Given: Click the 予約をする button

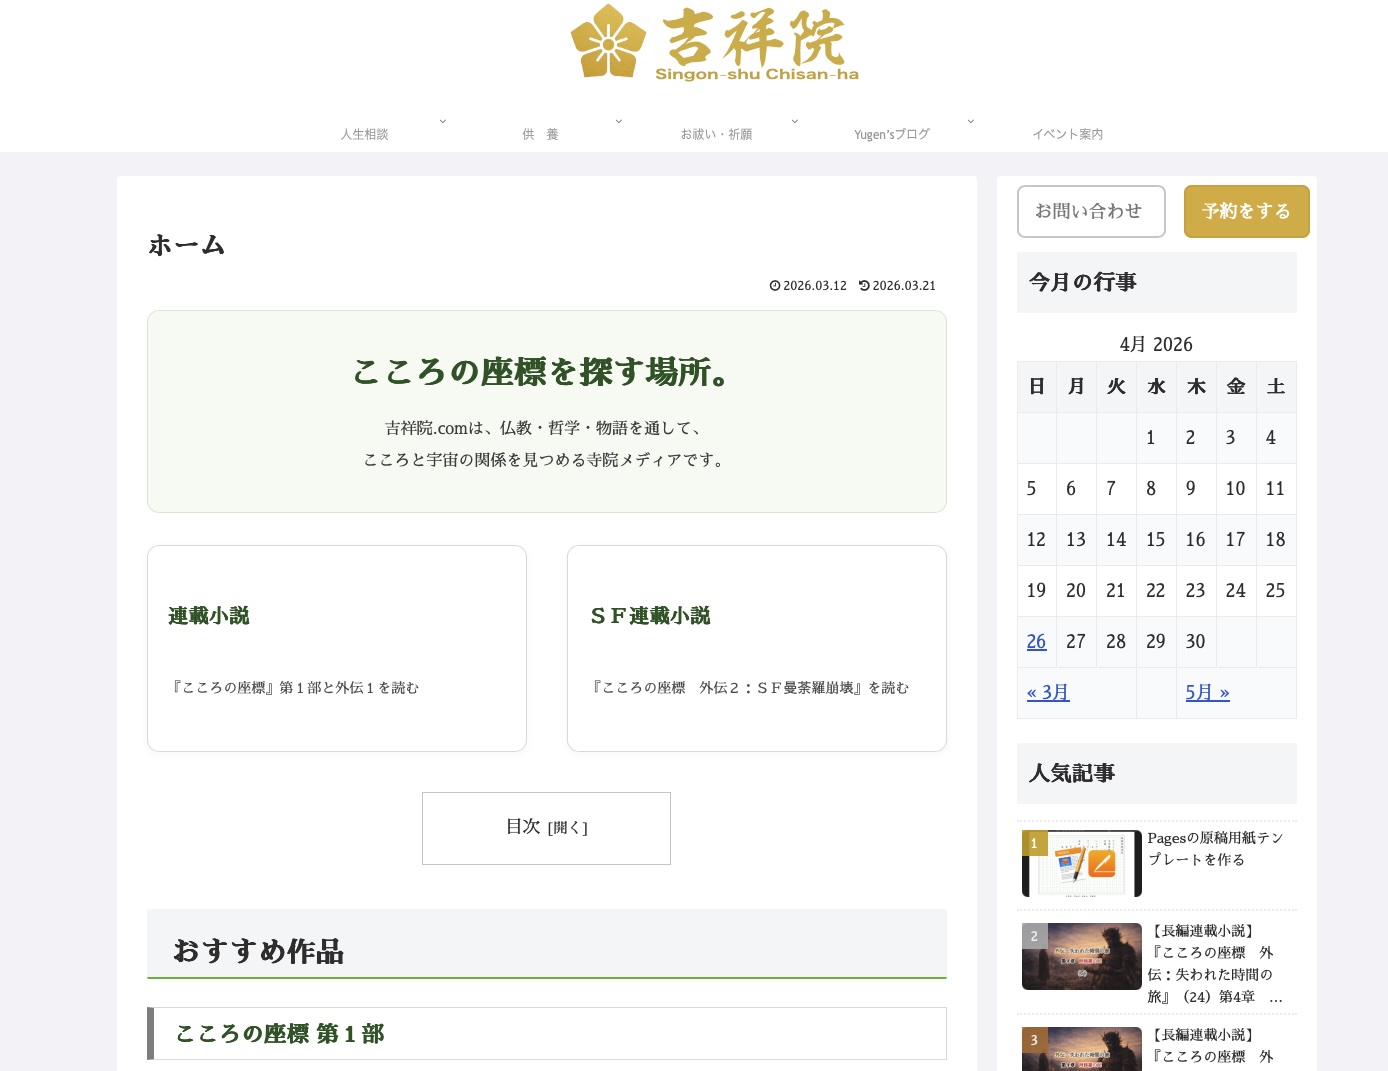Looking at the screenshot, I should [1246, 211].
